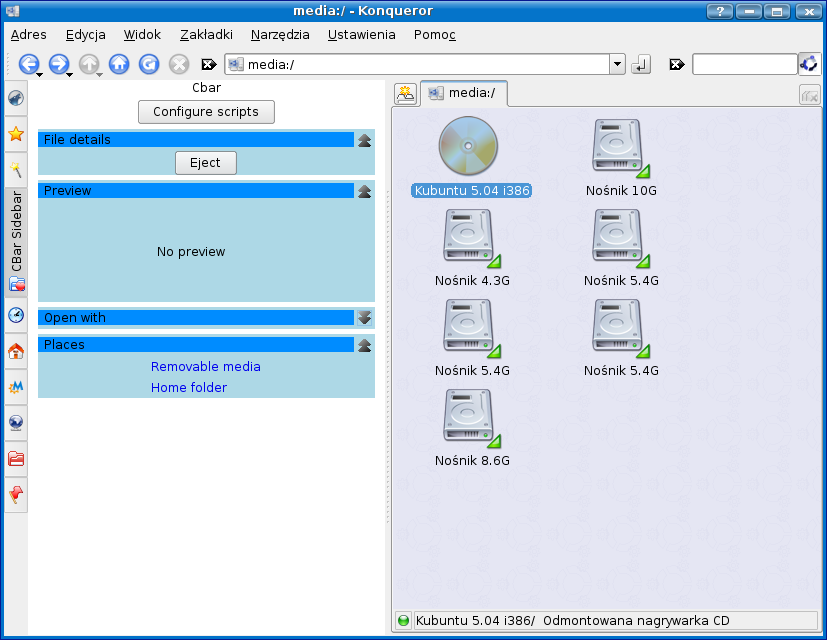Toggle the green link-view indicator in status bar
827x640 pixels.
point(404,620)
